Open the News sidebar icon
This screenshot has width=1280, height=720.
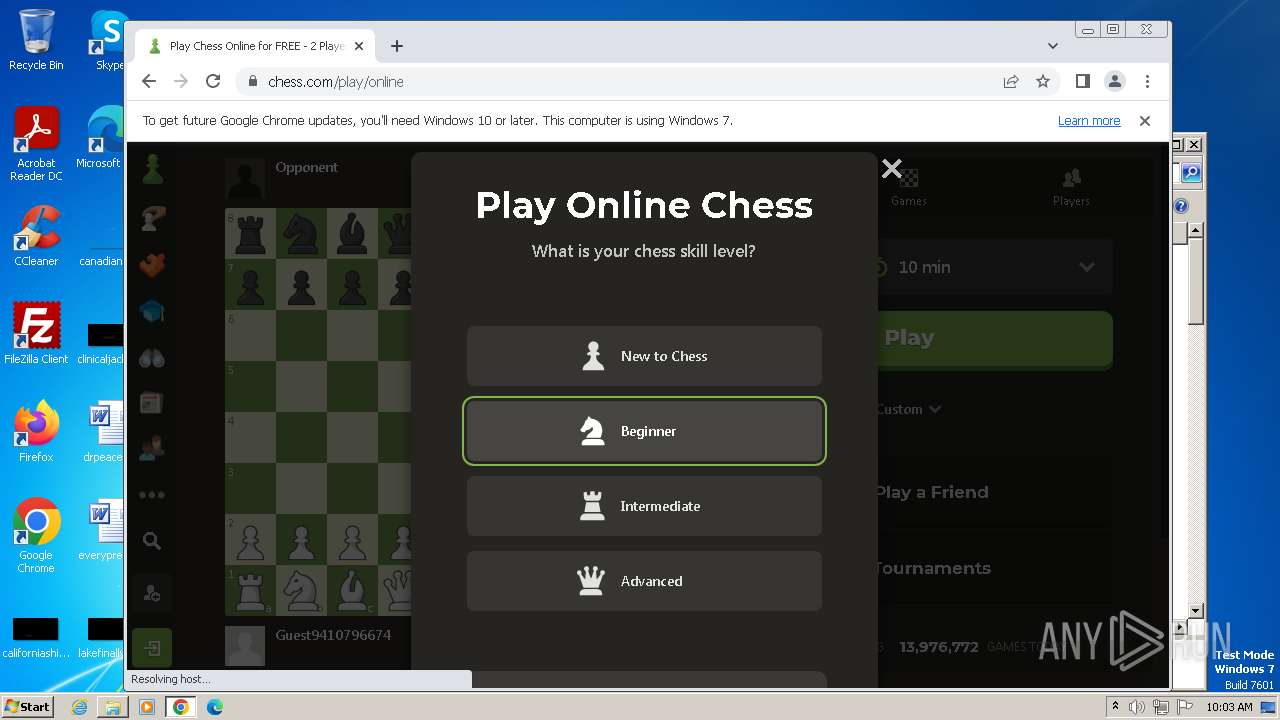pos(152,403)
